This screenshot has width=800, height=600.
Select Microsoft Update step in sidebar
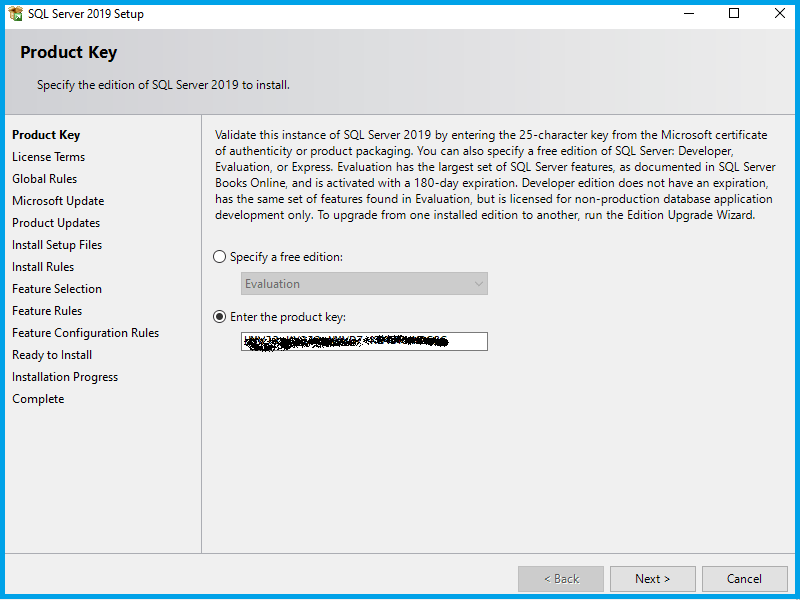[x=58, y=201]
